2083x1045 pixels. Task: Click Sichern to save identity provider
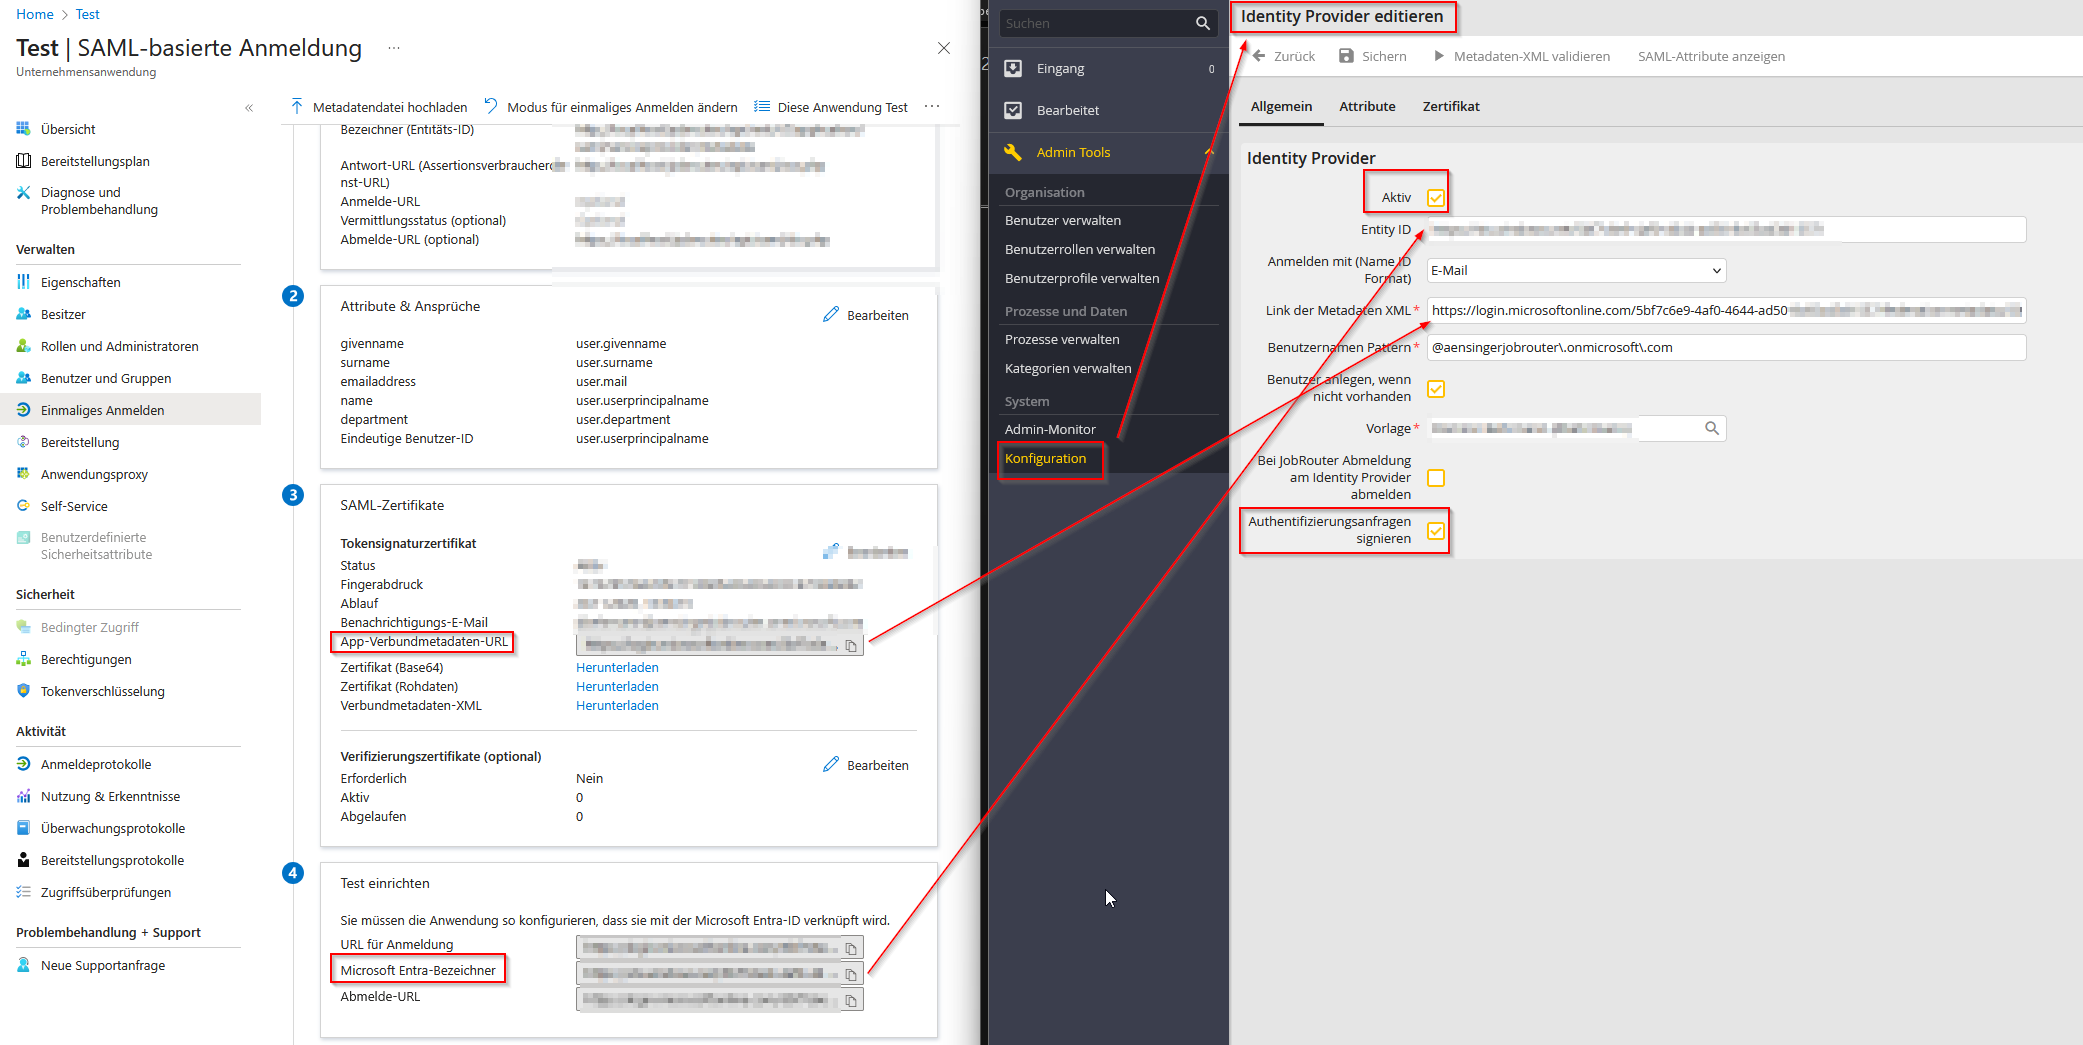[x=1373, y=56]
